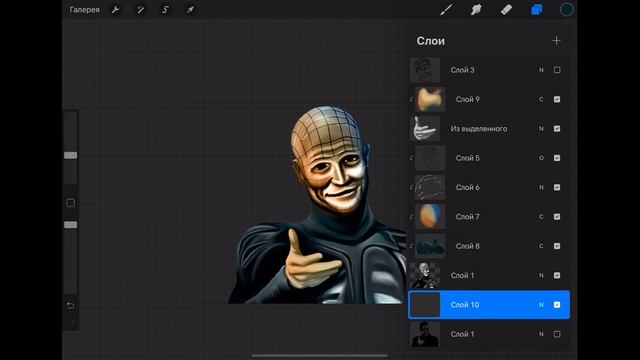The image size is (640, 360).
Task: Click the Слой 7 orange-blue thumbnail
Action: 430,217
